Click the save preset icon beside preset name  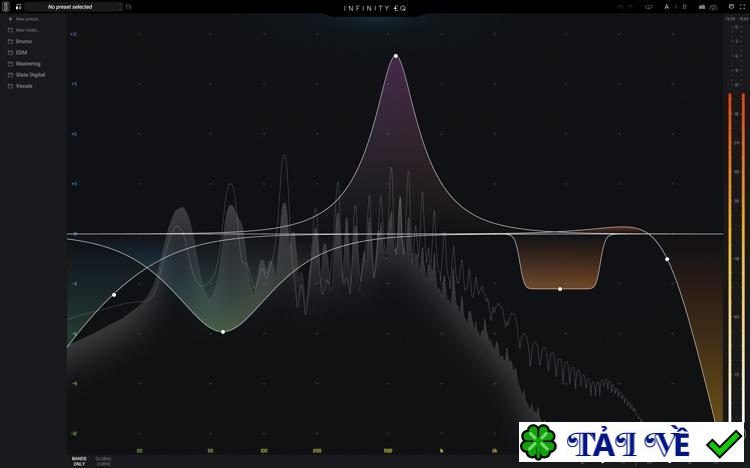point(129,7)
